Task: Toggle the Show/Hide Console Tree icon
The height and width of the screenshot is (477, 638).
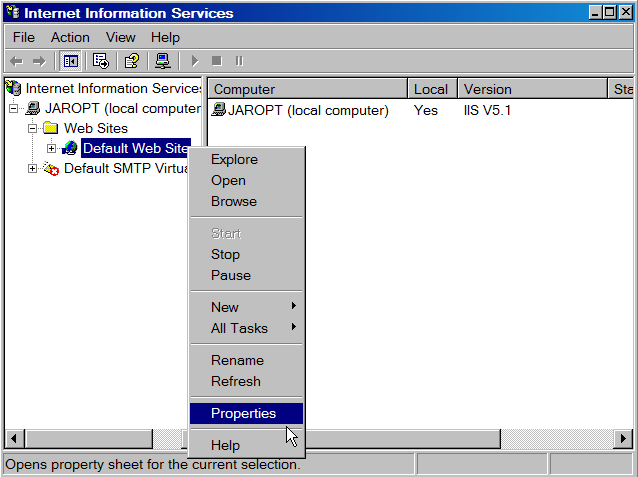Action: (x=70, y=61)
